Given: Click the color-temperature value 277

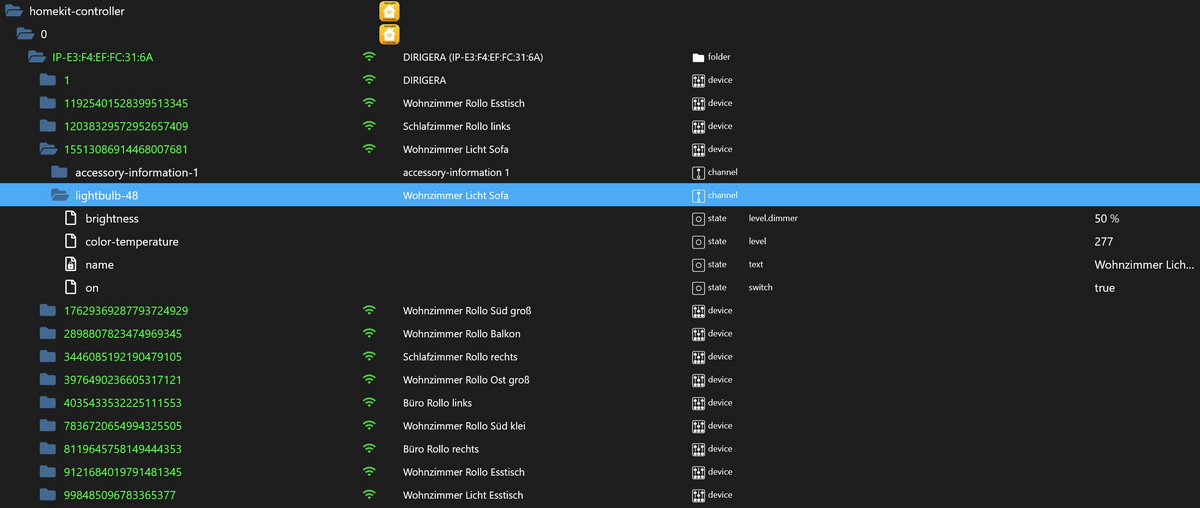Looking at the screenshot, I should (x=1103, y=242).
